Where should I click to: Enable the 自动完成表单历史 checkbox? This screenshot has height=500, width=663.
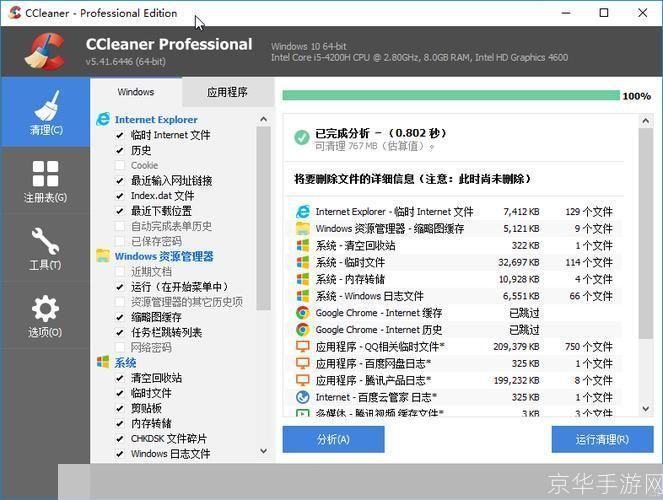click(x=120, y=226)
